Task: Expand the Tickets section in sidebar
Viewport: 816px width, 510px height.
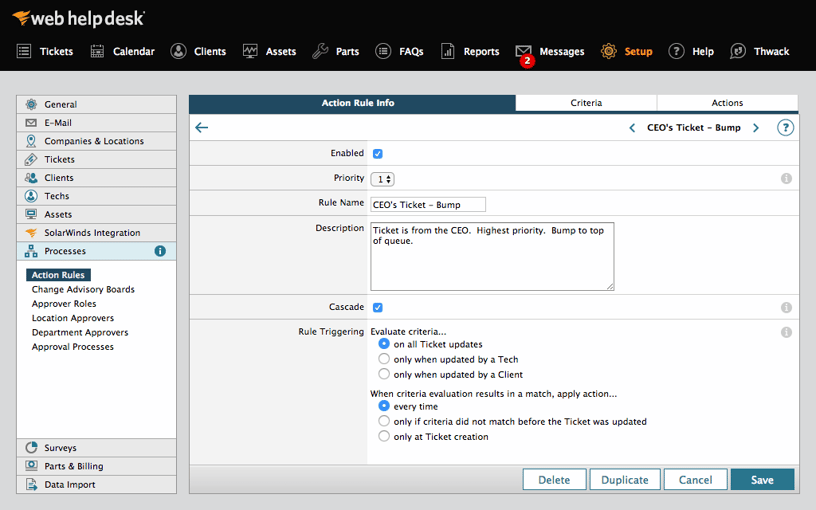Action: [x=96, y=159]
